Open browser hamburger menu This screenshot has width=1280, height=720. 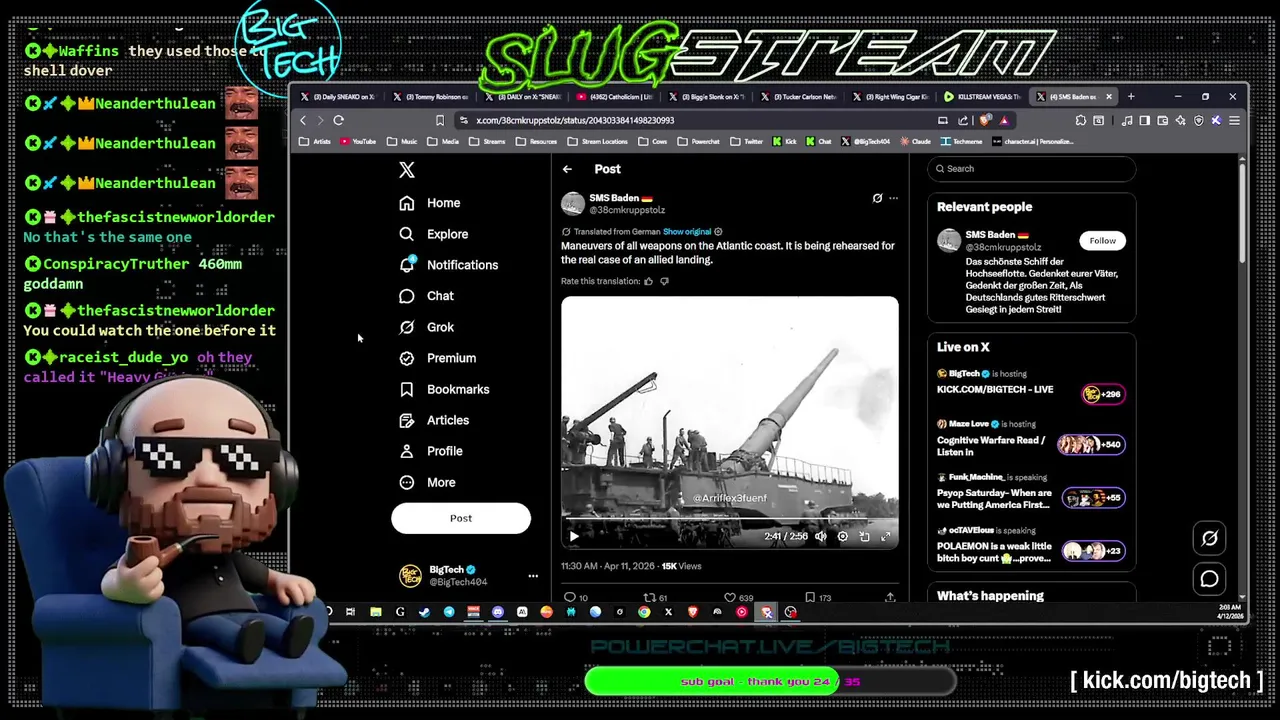coord(1234,120)
